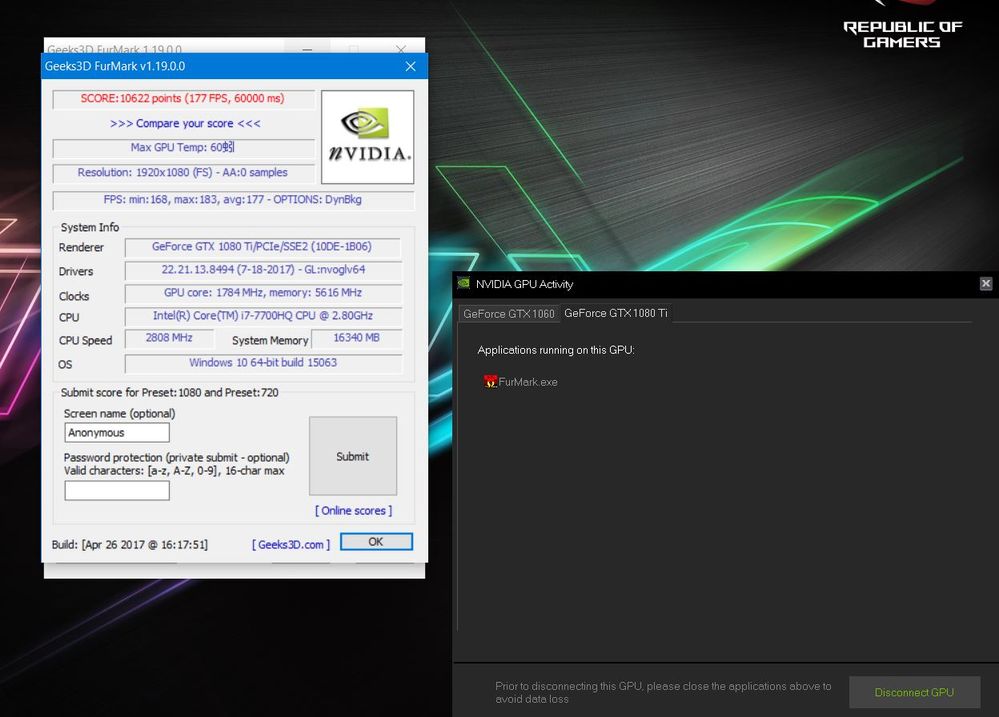Click the FPS min max avg field
Screen dimensions: 999x717
pyautogui.click(x=233, y=200)
